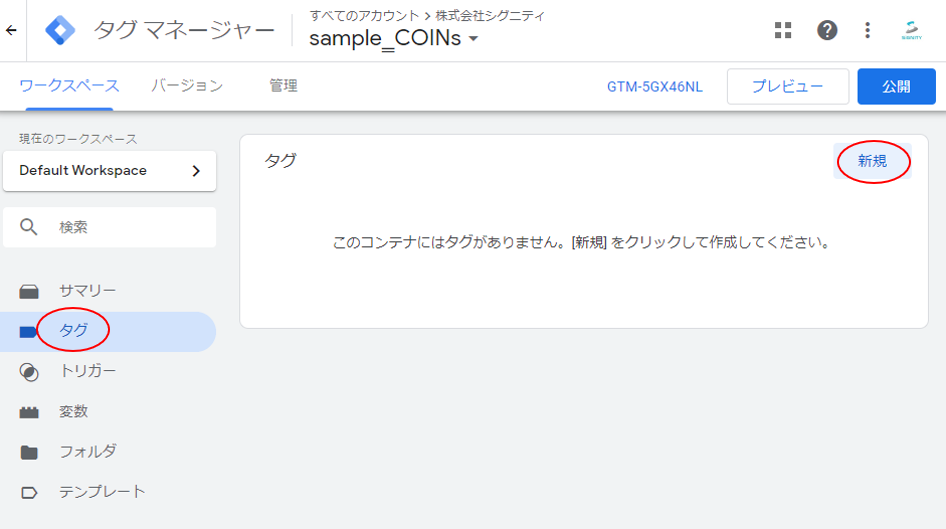Image resolution: width=946 pixels, height=529 pixels.
Task: Select the ワークスペース tab
Action: [69, 86]
